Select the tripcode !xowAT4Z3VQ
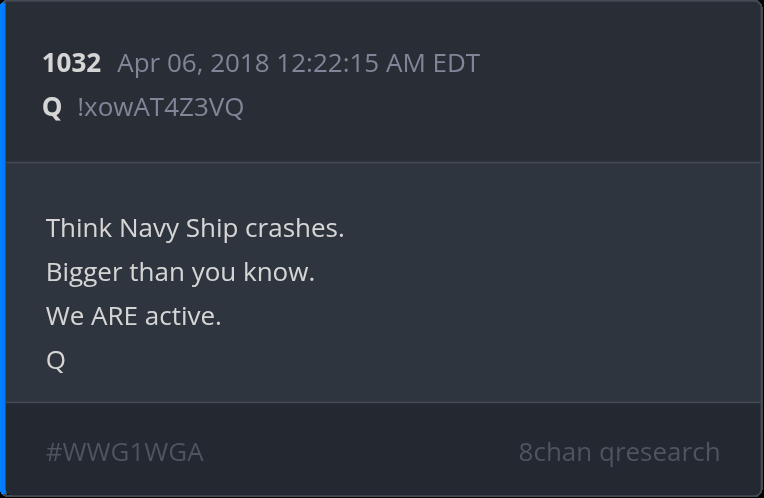 coord(160,108)
